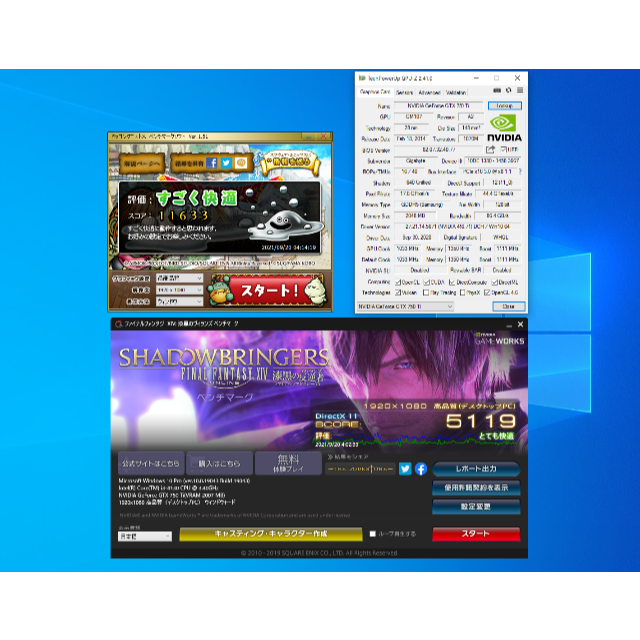Click the GPU Name field in GPU-Z

[x=438, y=106]
